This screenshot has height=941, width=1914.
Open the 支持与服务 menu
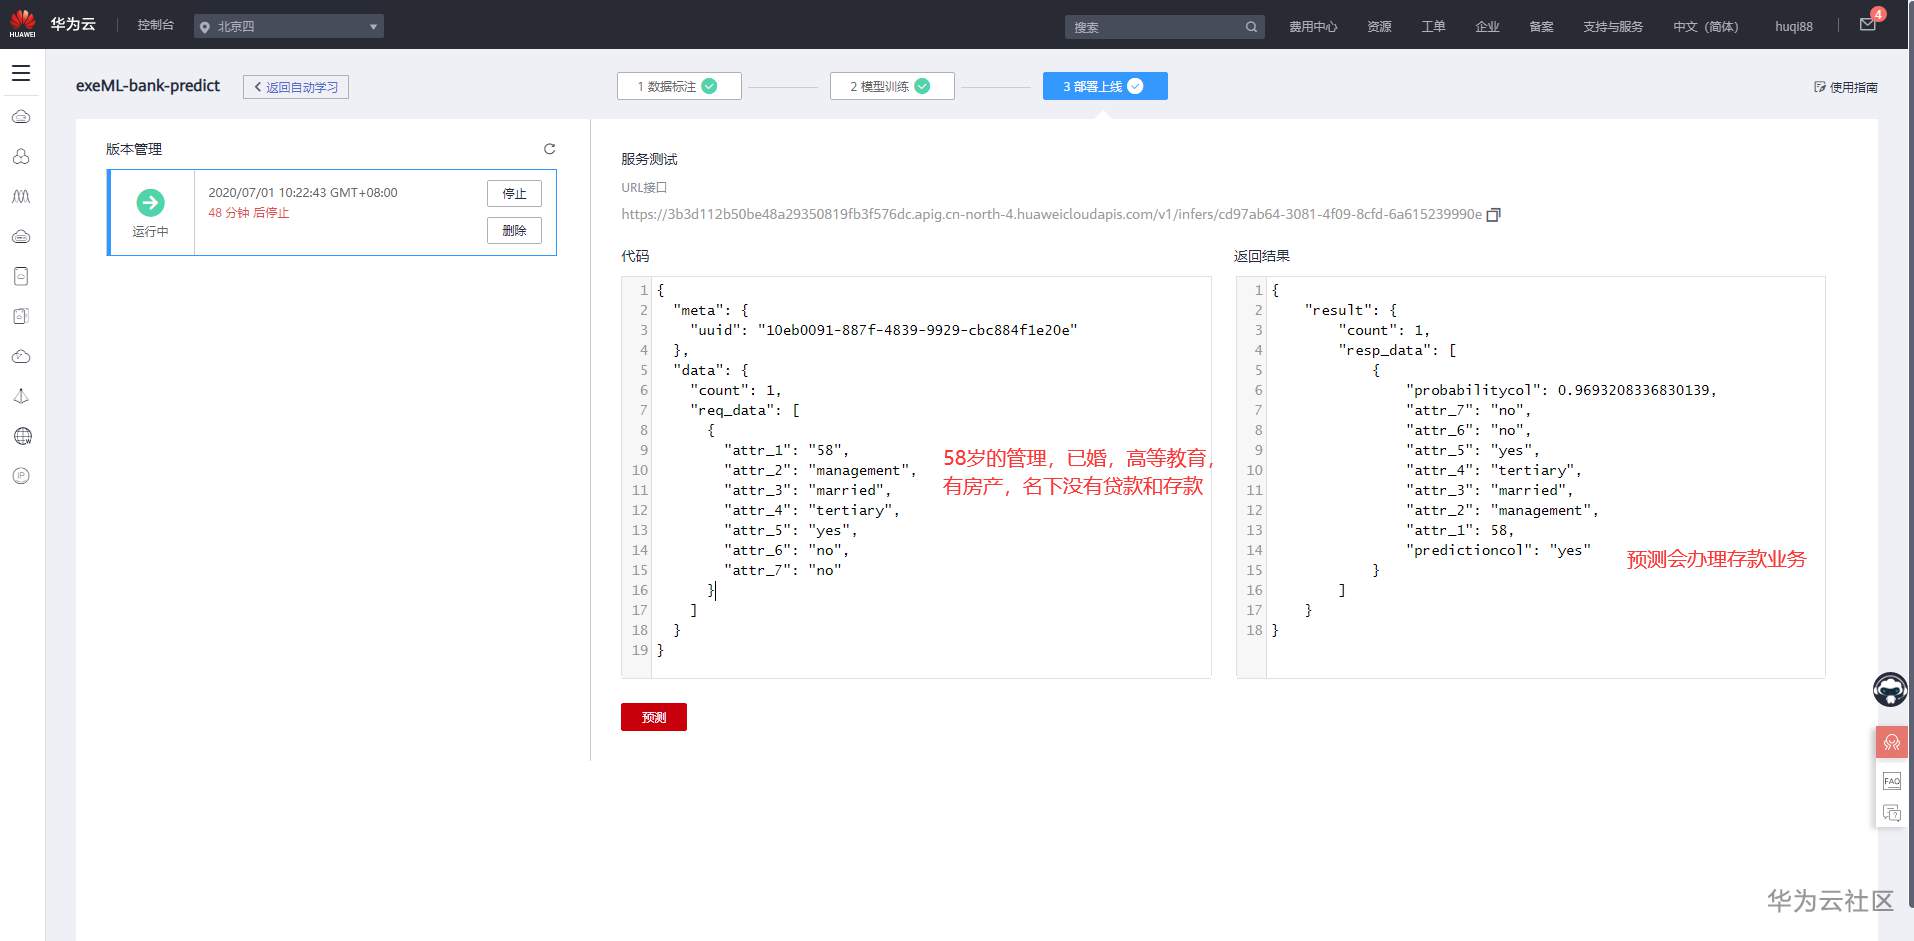[1613, 27]
